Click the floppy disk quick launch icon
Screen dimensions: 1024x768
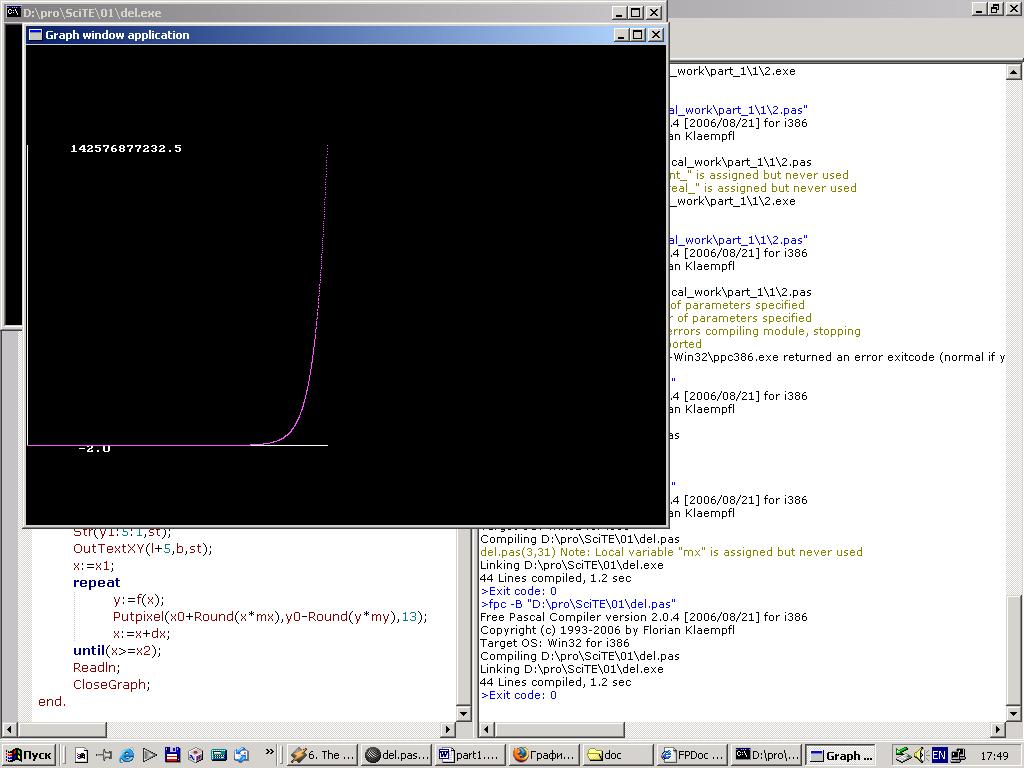pos(172,755)
